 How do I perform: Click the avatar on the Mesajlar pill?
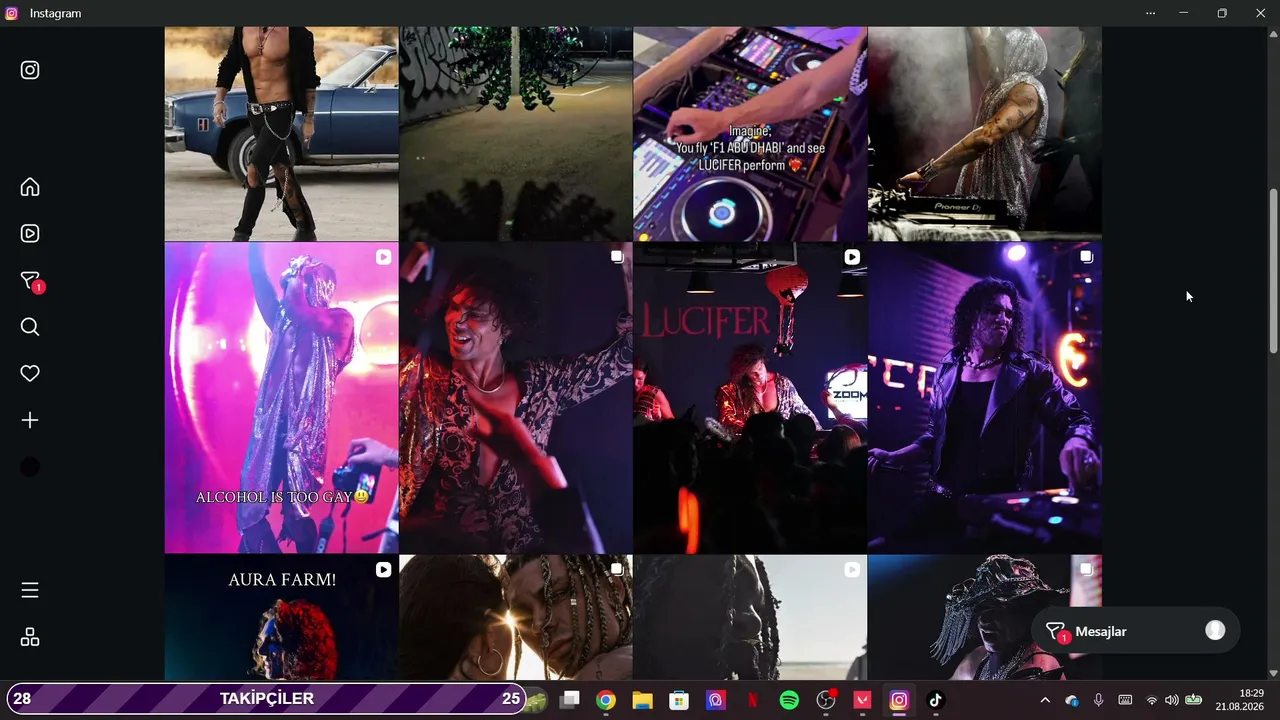(1215, 631)
